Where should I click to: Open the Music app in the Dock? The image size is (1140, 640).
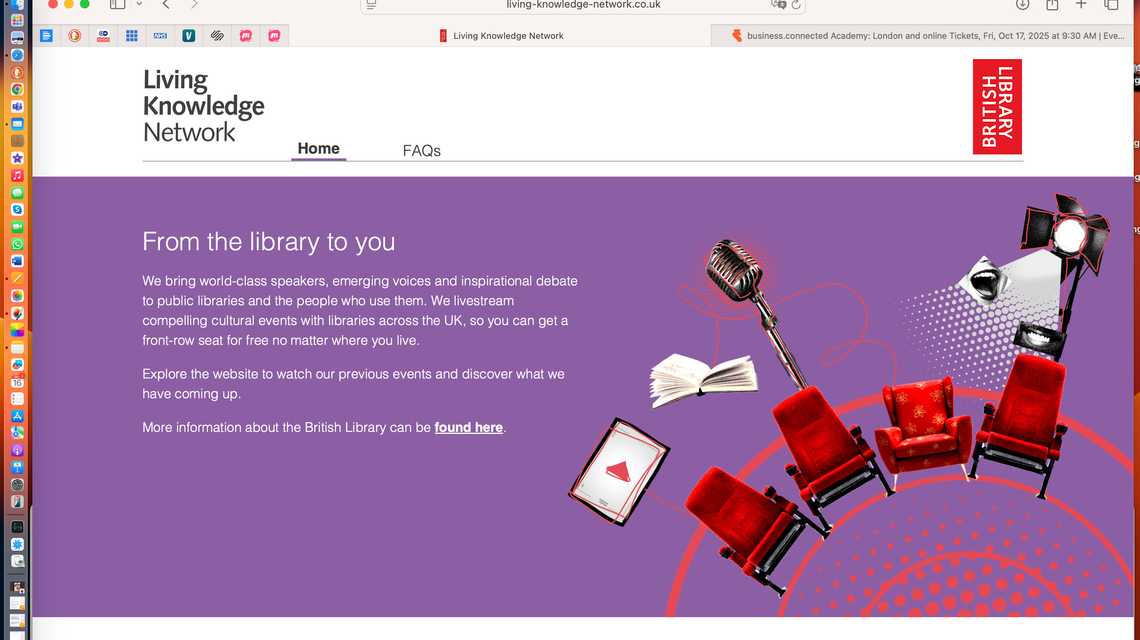pos(17,175)
